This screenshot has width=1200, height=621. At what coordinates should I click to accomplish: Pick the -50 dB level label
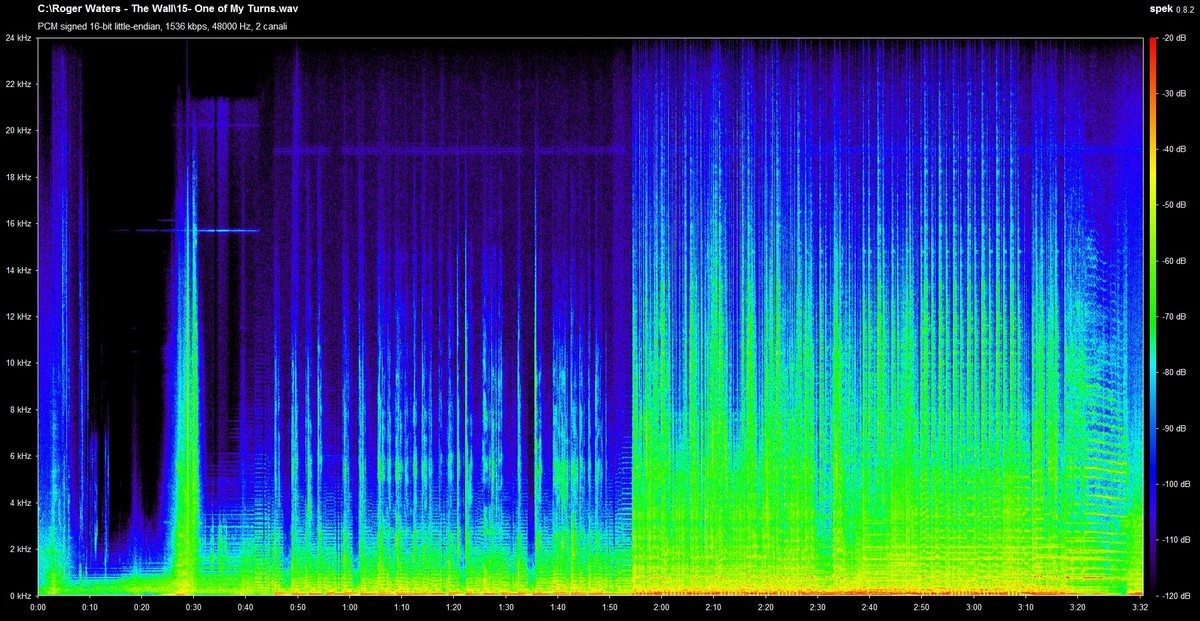[1175, 205]
